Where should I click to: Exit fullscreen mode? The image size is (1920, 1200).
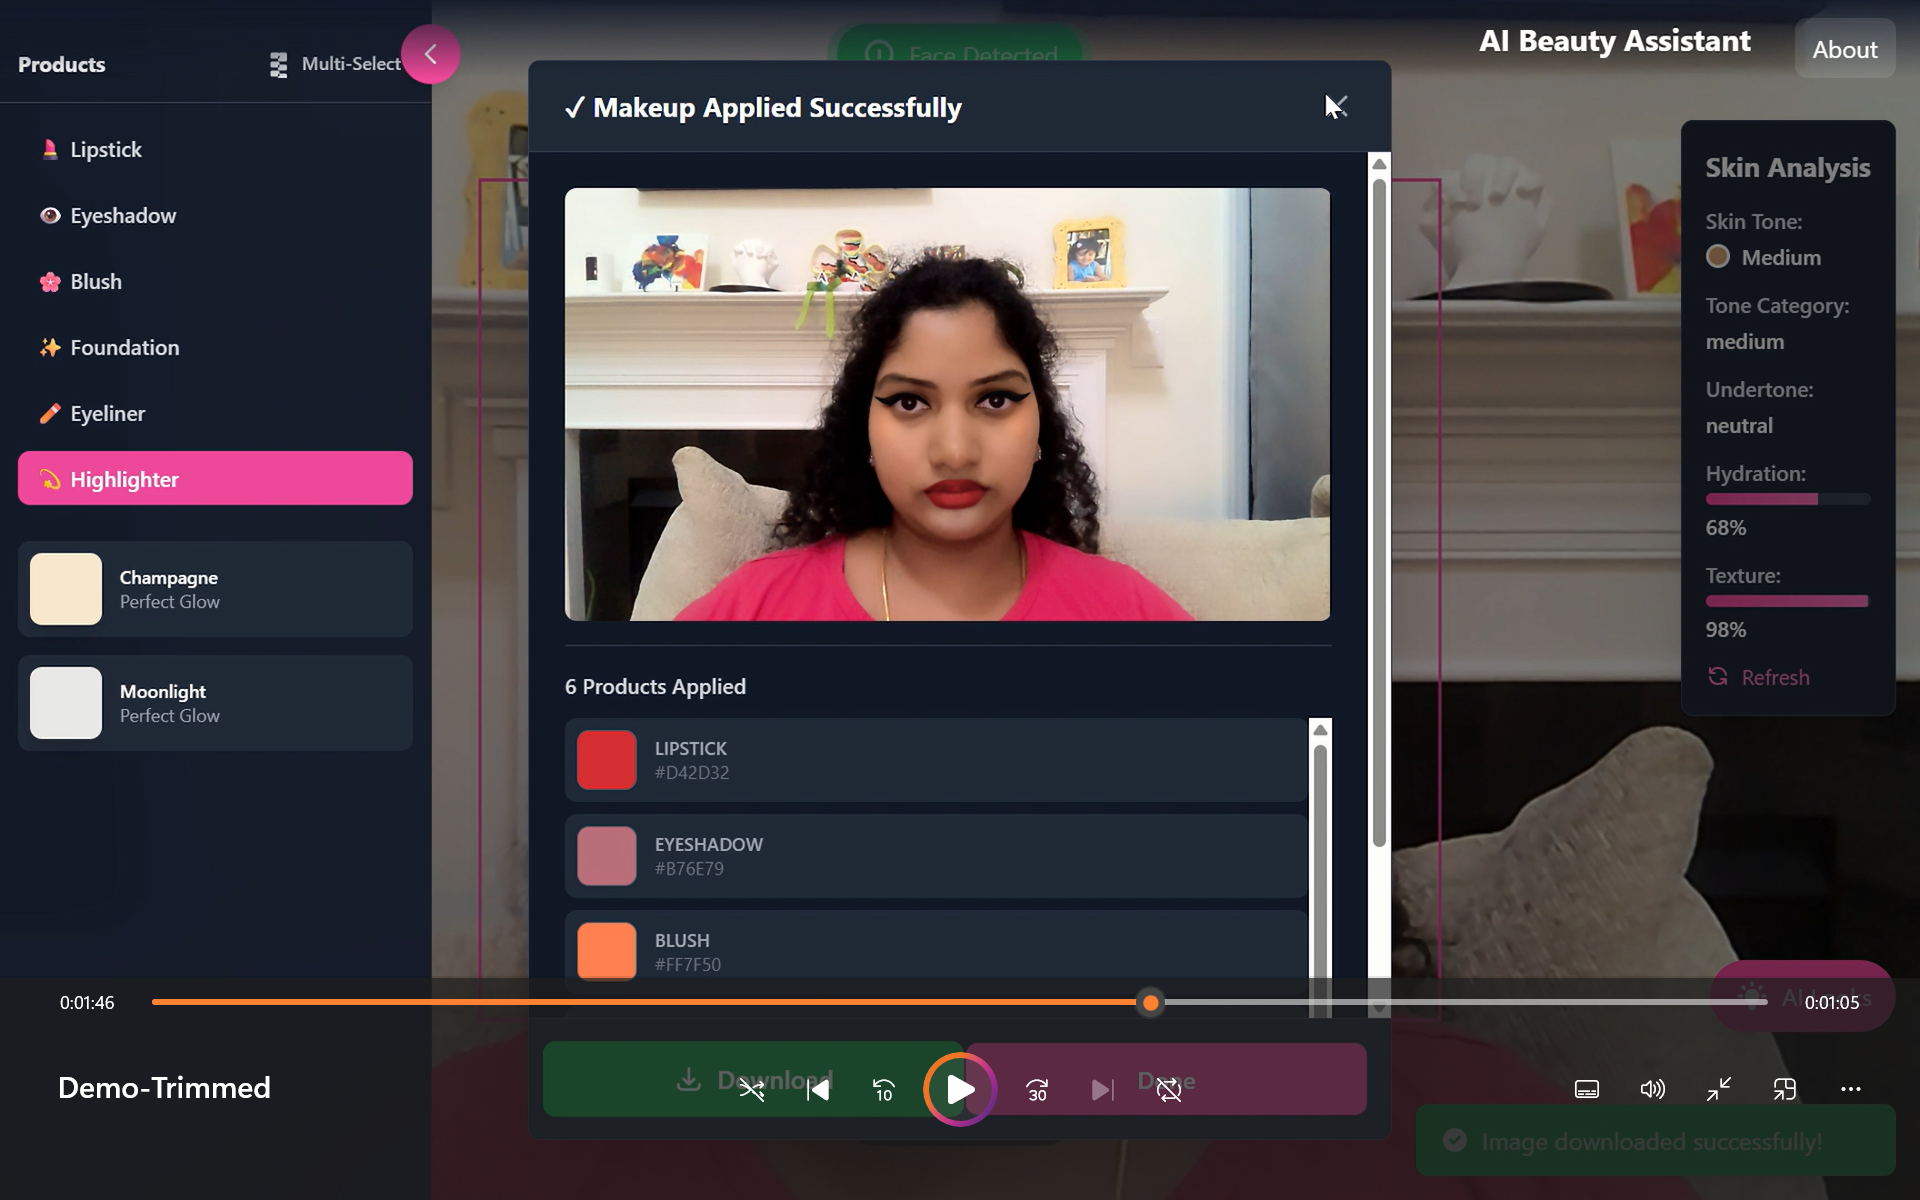tap(1719, 1089)
